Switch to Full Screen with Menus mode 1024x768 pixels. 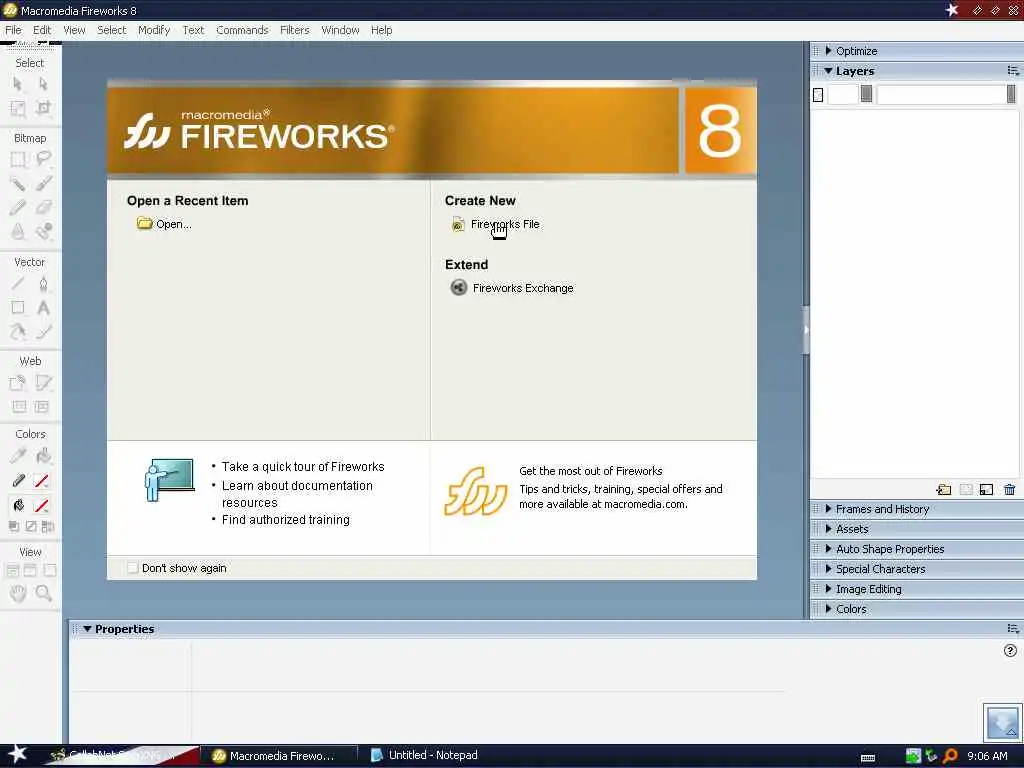pyautogui.click(x=31, y=571)
